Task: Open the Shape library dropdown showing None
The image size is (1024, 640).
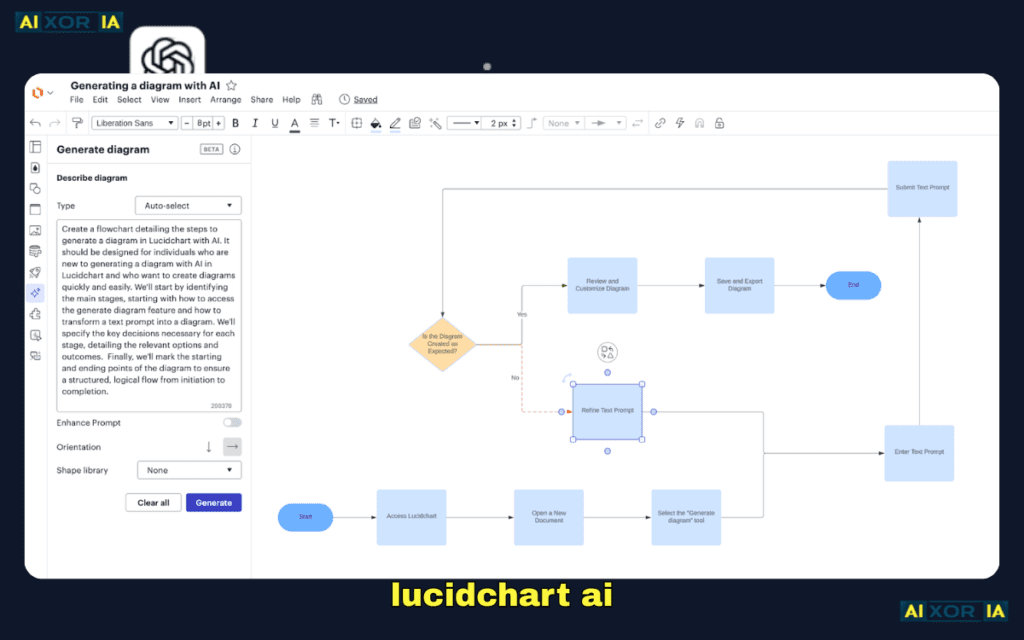Action: 188,469
